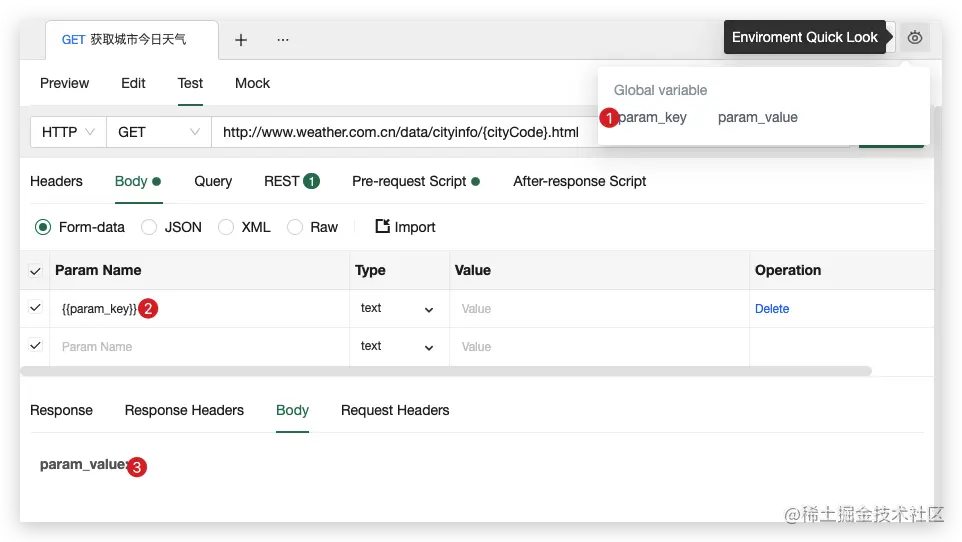The width and height of the screenshot is (962, 542).
Task: Click the param_value global variable value
Action: 758,117
